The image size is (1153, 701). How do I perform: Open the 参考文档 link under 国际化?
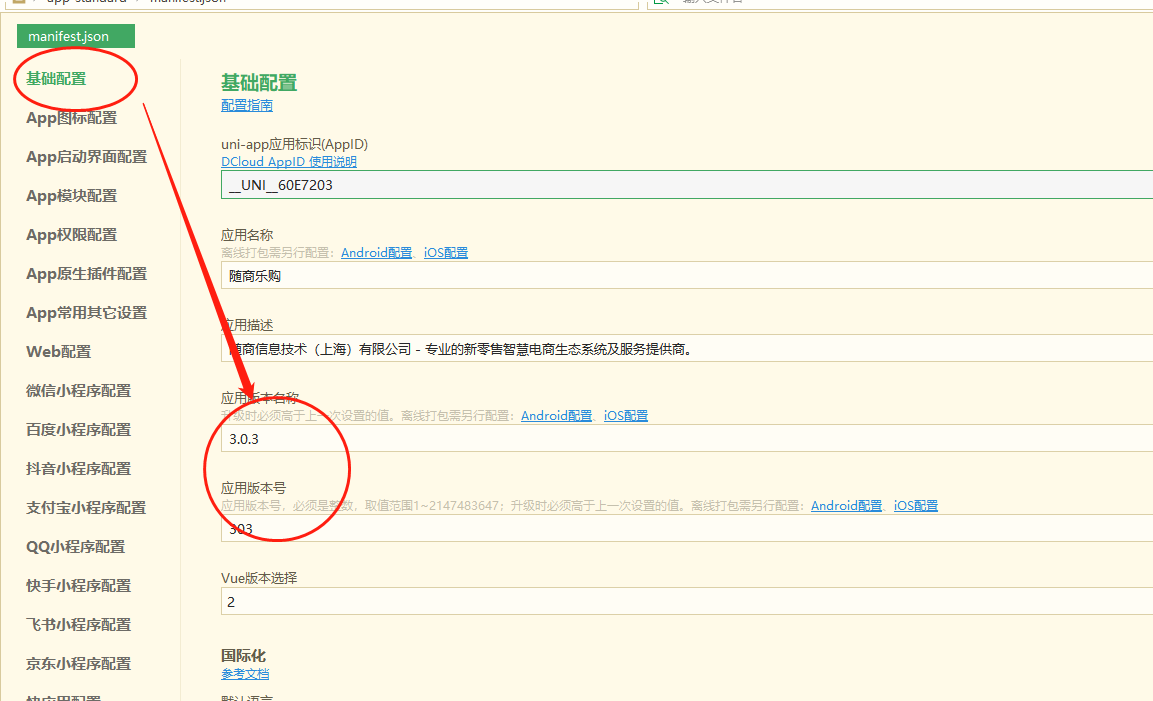245,674
